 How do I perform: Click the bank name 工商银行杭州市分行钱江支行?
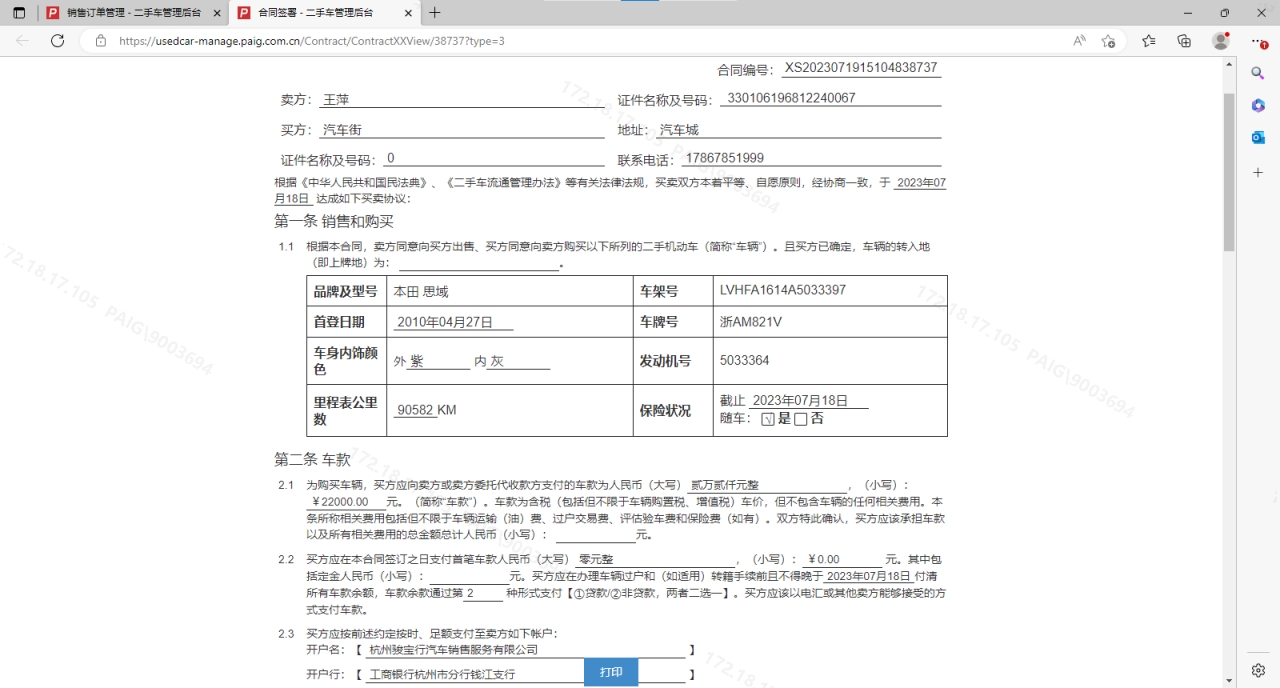442,675
